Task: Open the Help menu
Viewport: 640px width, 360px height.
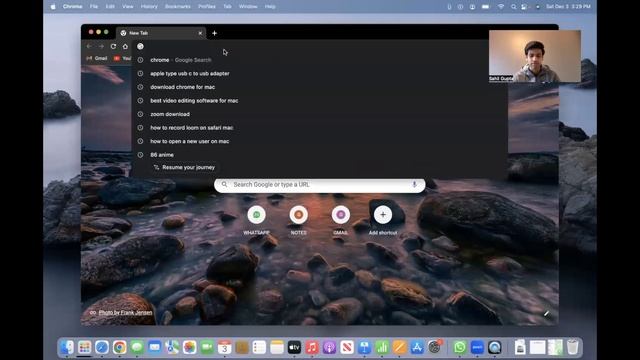Action: [x=270, y=7]
